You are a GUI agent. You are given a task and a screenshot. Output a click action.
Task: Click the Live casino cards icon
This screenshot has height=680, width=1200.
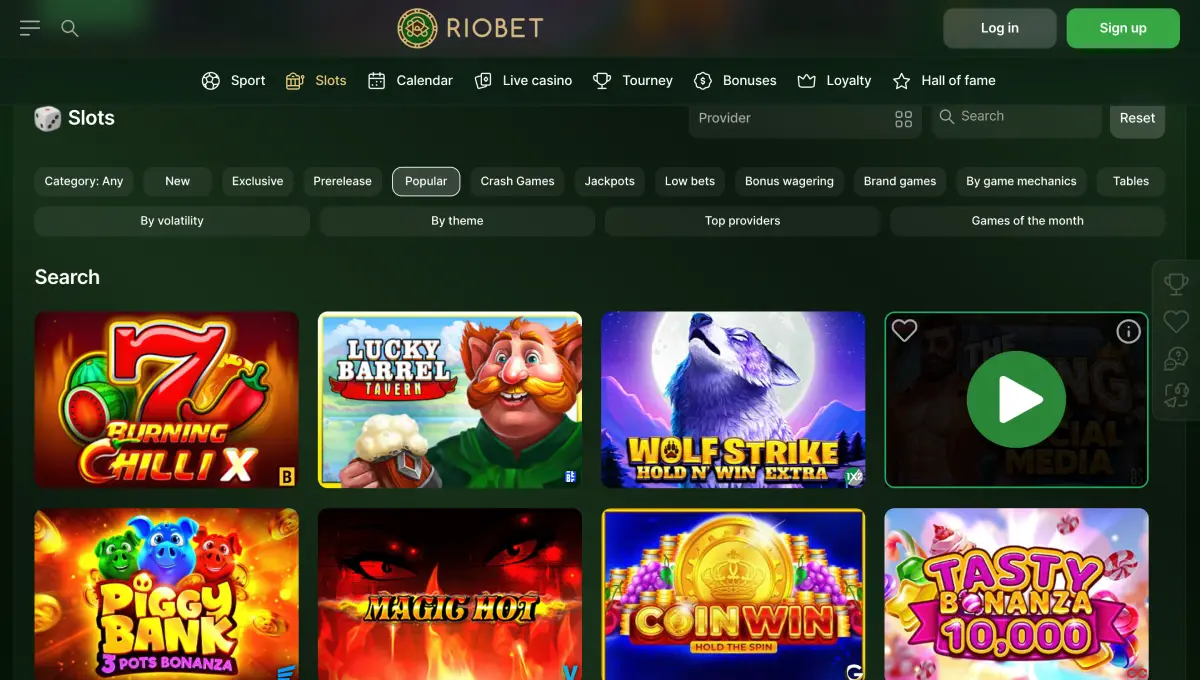point(483,81)
